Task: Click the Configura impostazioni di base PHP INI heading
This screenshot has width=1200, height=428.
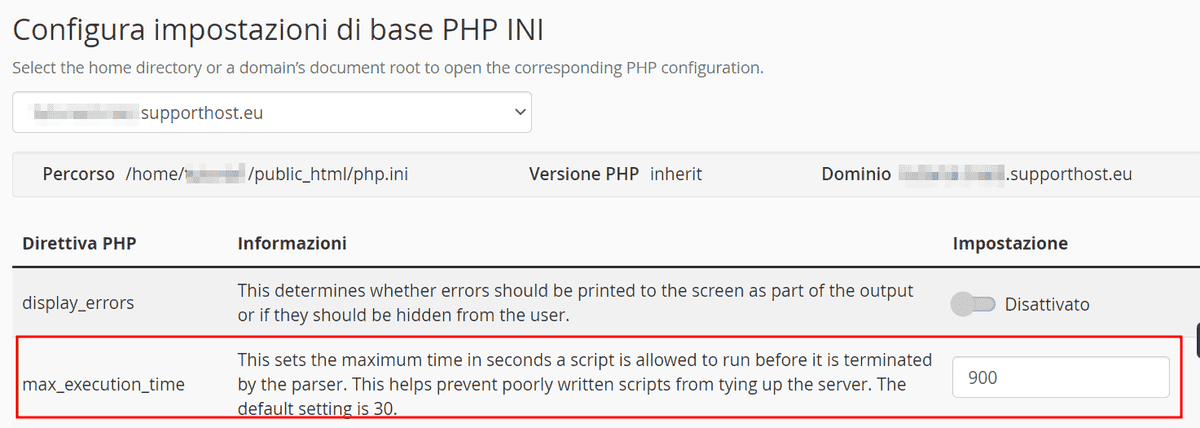Action: pos(278,30)
